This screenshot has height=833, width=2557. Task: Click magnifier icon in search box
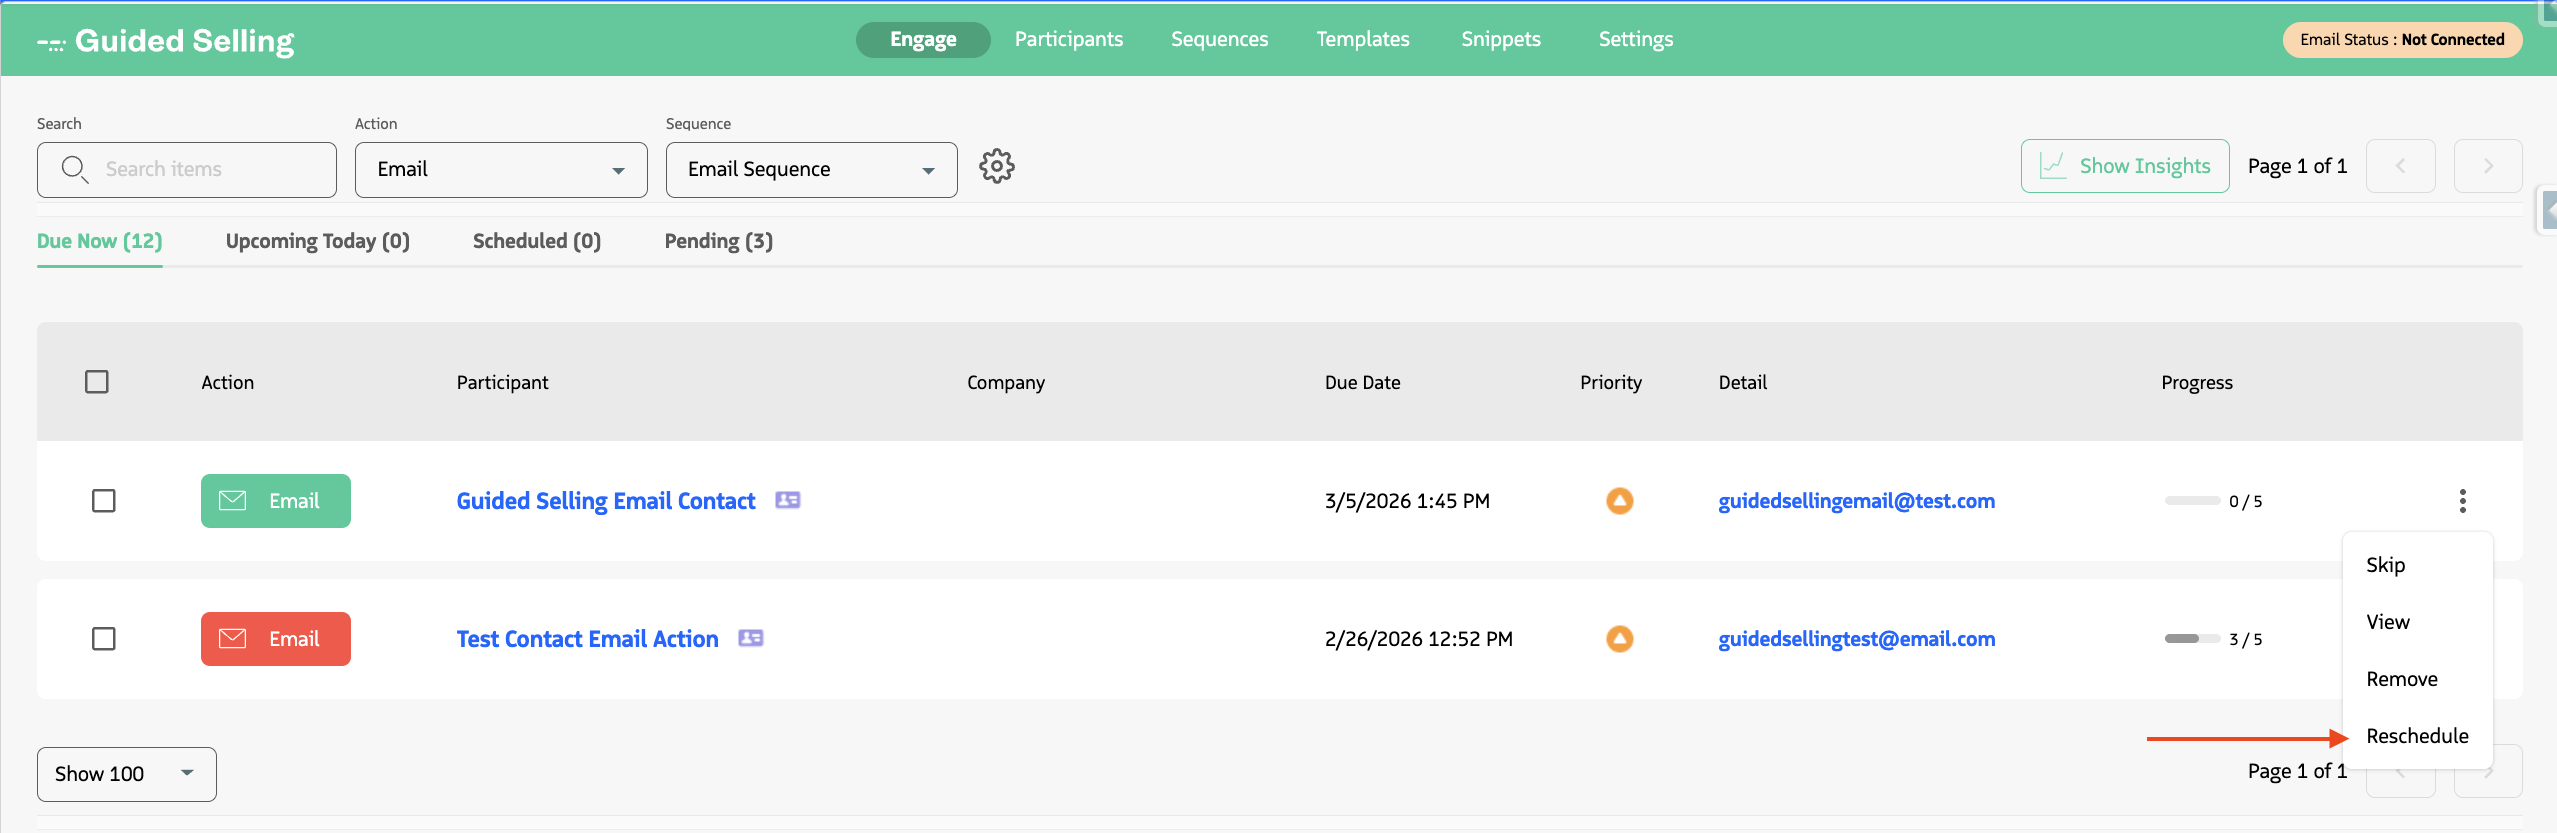pos(75,169)
